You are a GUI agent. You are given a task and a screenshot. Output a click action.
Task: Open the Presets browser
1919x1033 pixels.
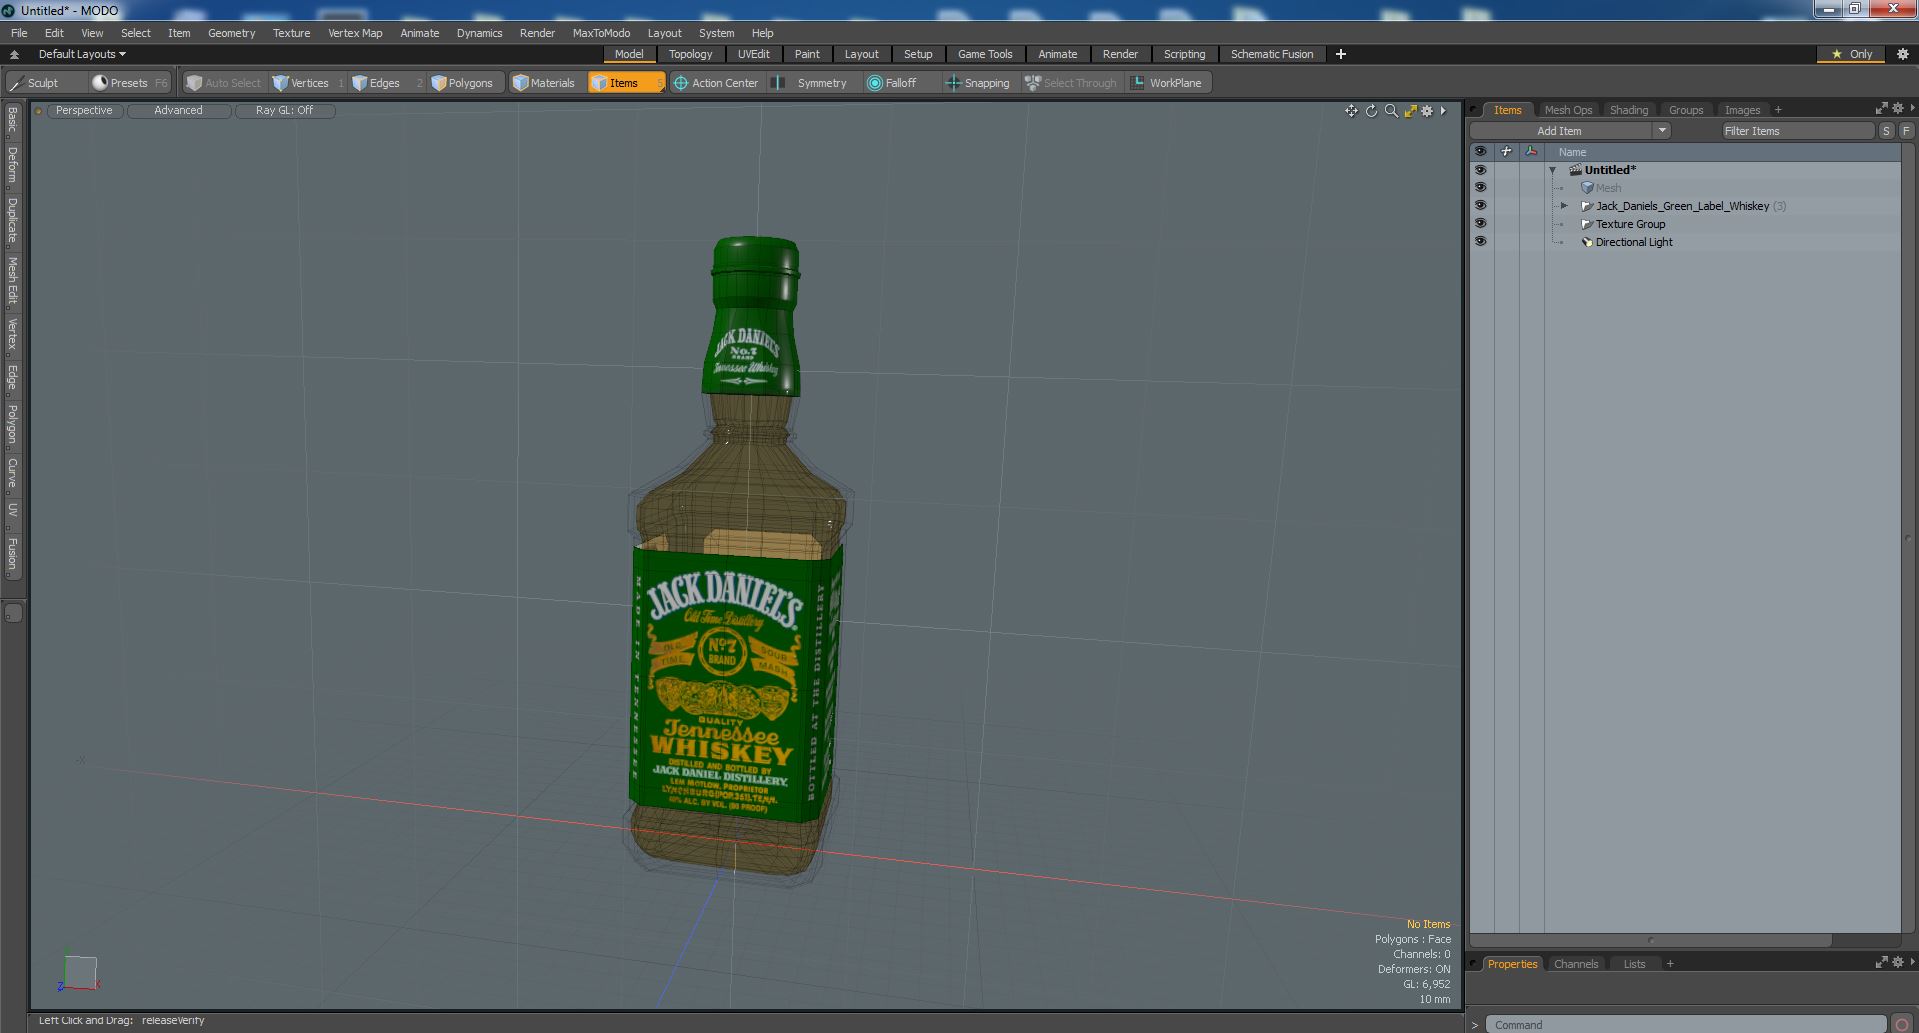(x=129, y=83)
